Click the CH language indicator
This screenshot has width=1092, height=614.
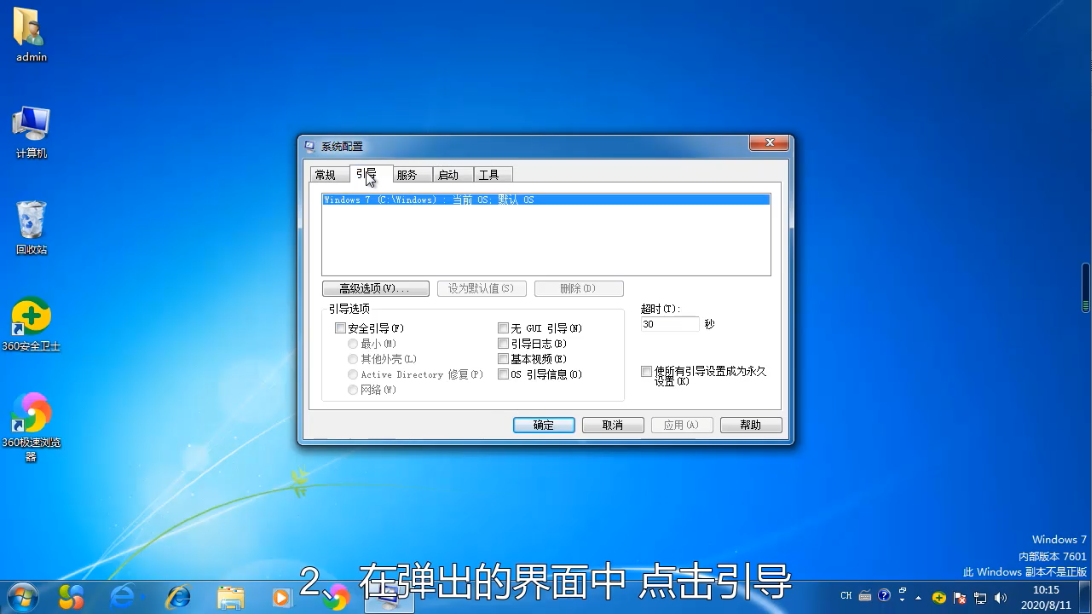pyautogui.click(x=845, y=596)
